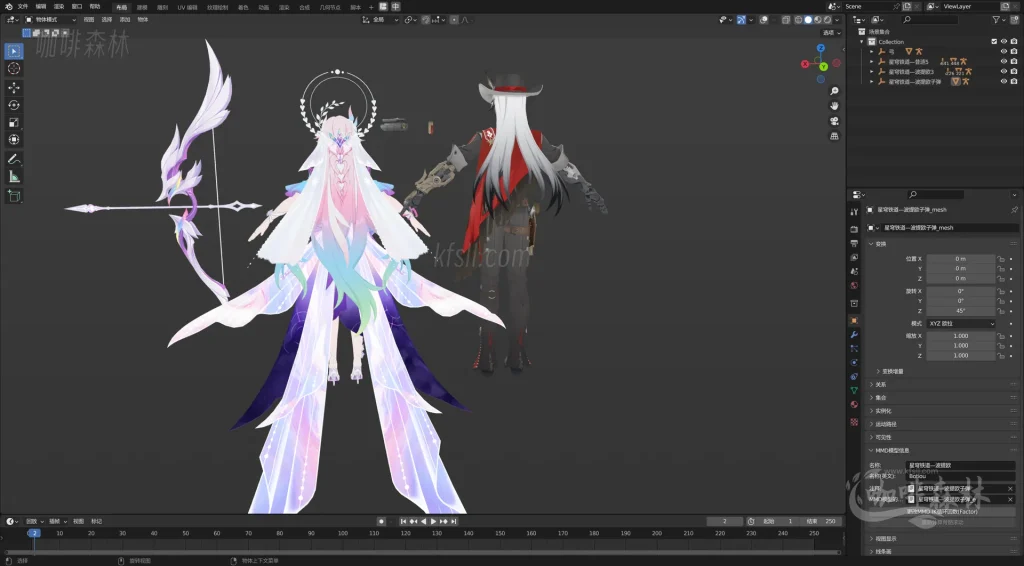The width and height of the screenshot is (1024, 566).
Task: Open the Material properties tab
Action: [854, 405]
